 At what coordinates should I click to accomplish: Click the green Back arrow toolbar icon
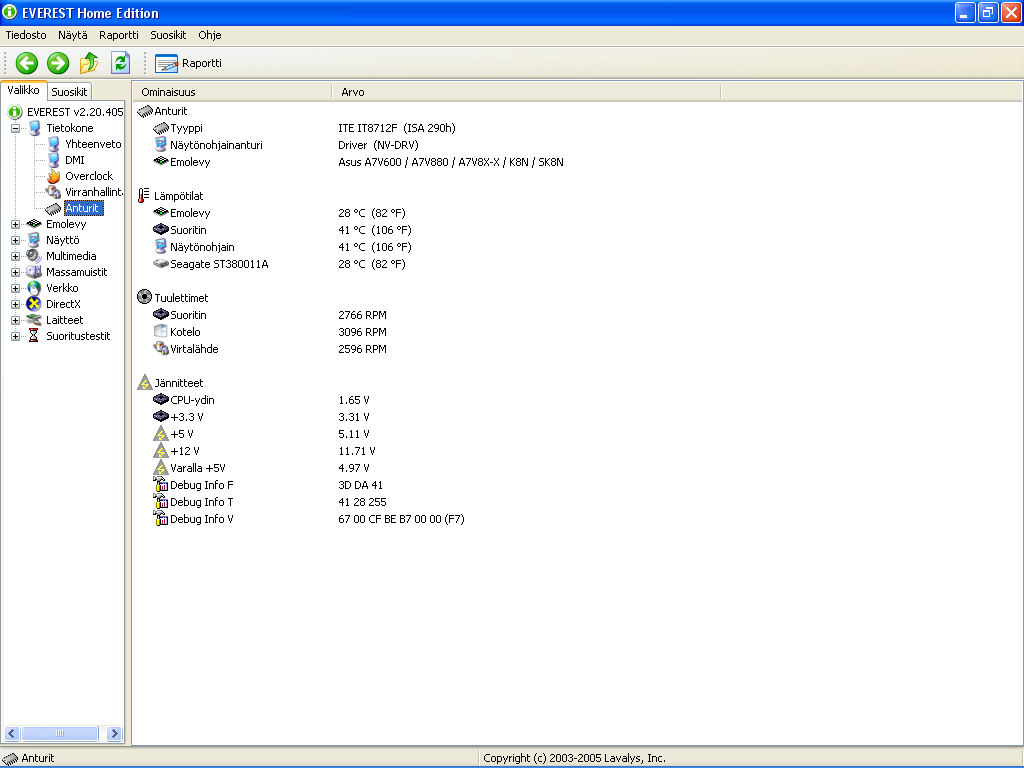tap(27, 63)
